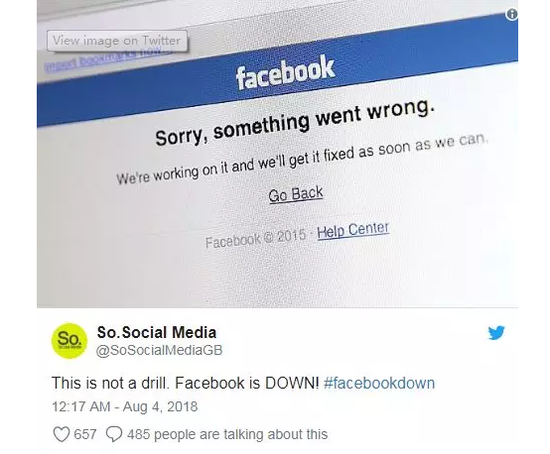Click View image on Twitter button

click(117, 41)
